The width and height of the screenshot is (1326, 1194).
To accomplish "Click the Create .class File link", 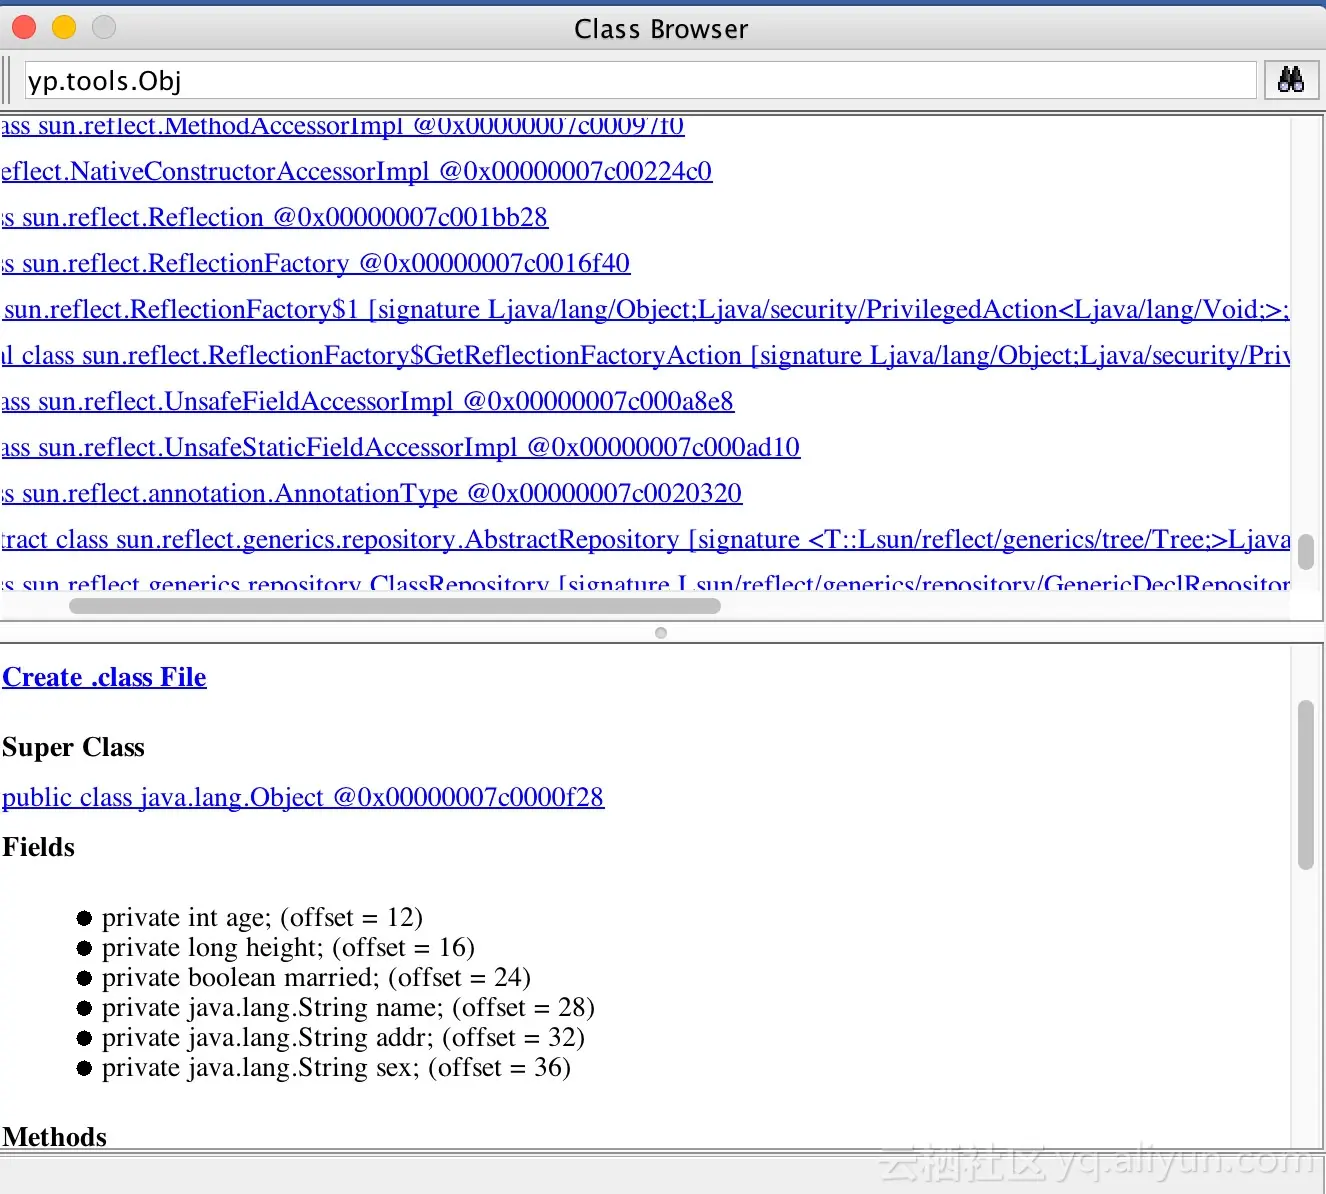I will (x=104, y=677).
